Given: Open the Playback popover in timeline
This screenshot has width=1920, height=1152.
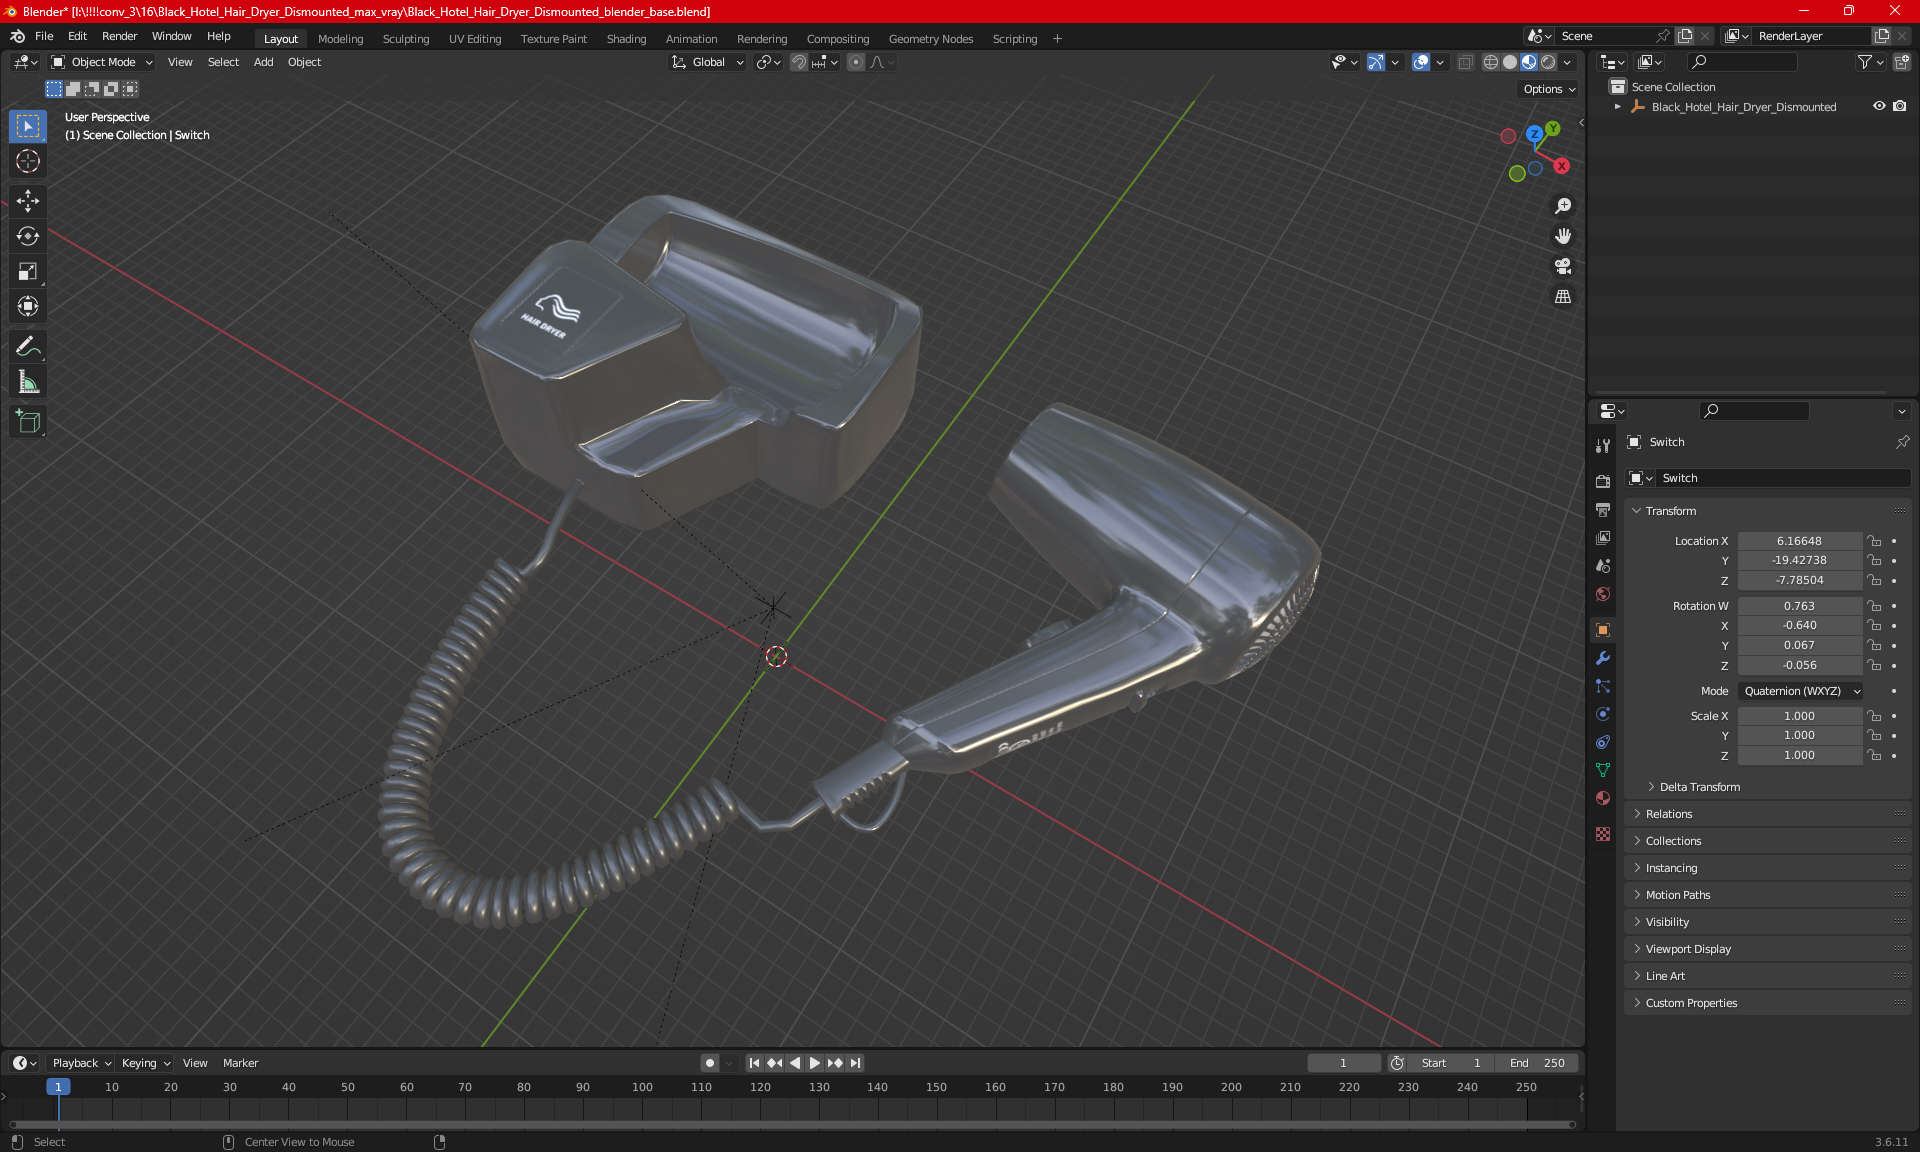Looking at the screenshot, I should (81, 1063).
